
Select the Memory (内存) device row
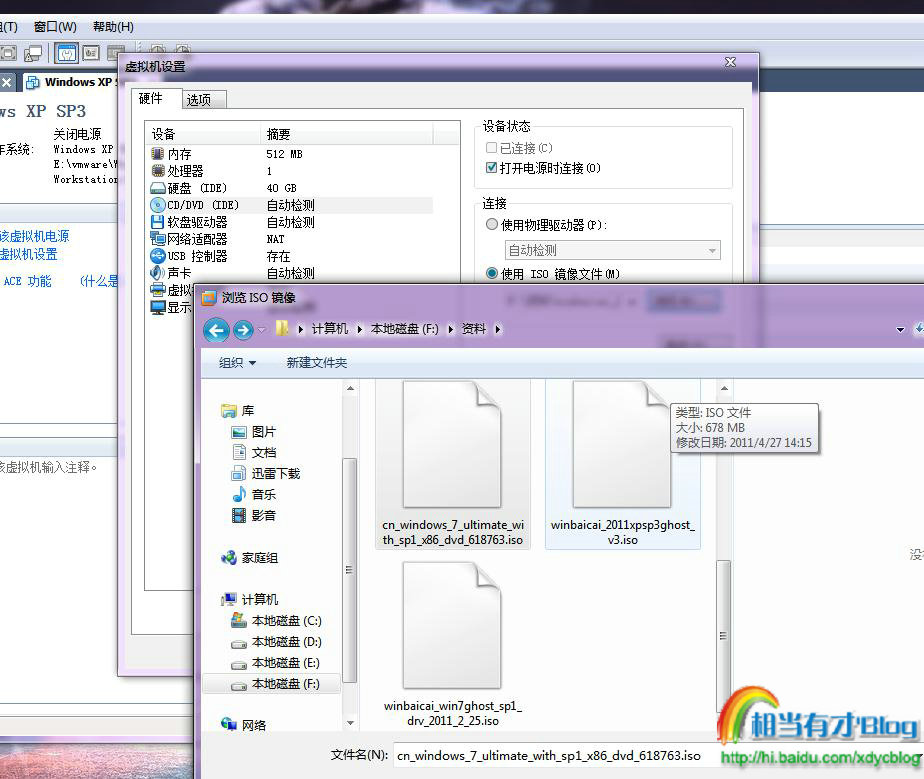tap(291, 154)
